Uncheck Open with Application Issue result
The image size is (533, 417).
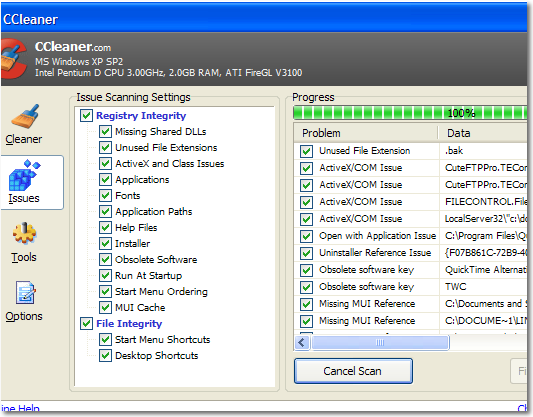(x=306, y=236)
